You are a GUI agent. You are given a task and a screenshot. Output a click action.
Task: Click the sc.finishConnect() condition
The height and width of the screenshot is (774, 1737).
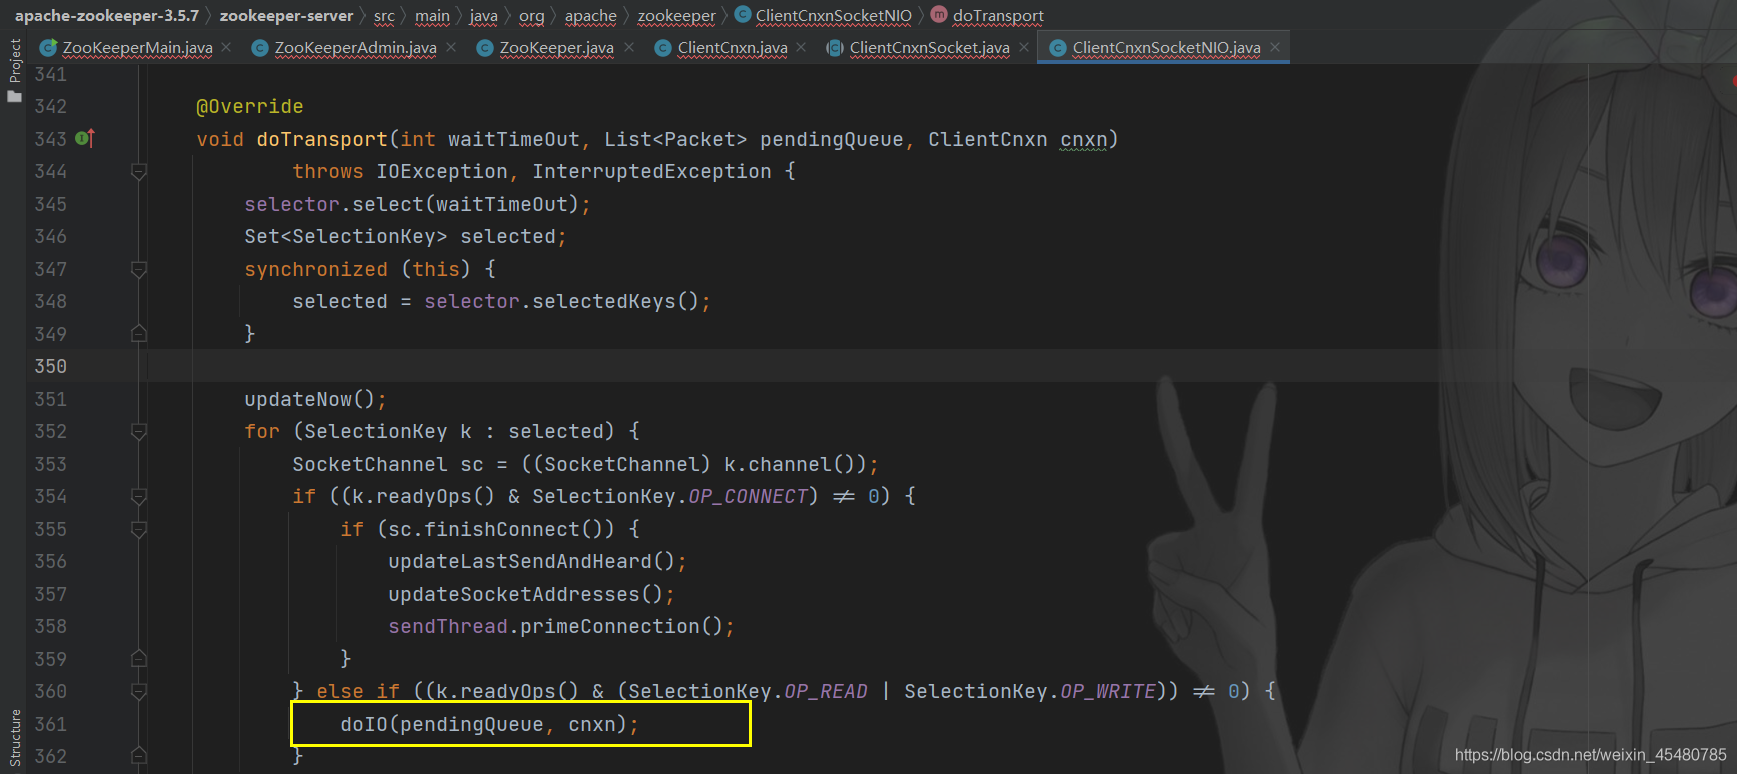click(x=502, y=529)
